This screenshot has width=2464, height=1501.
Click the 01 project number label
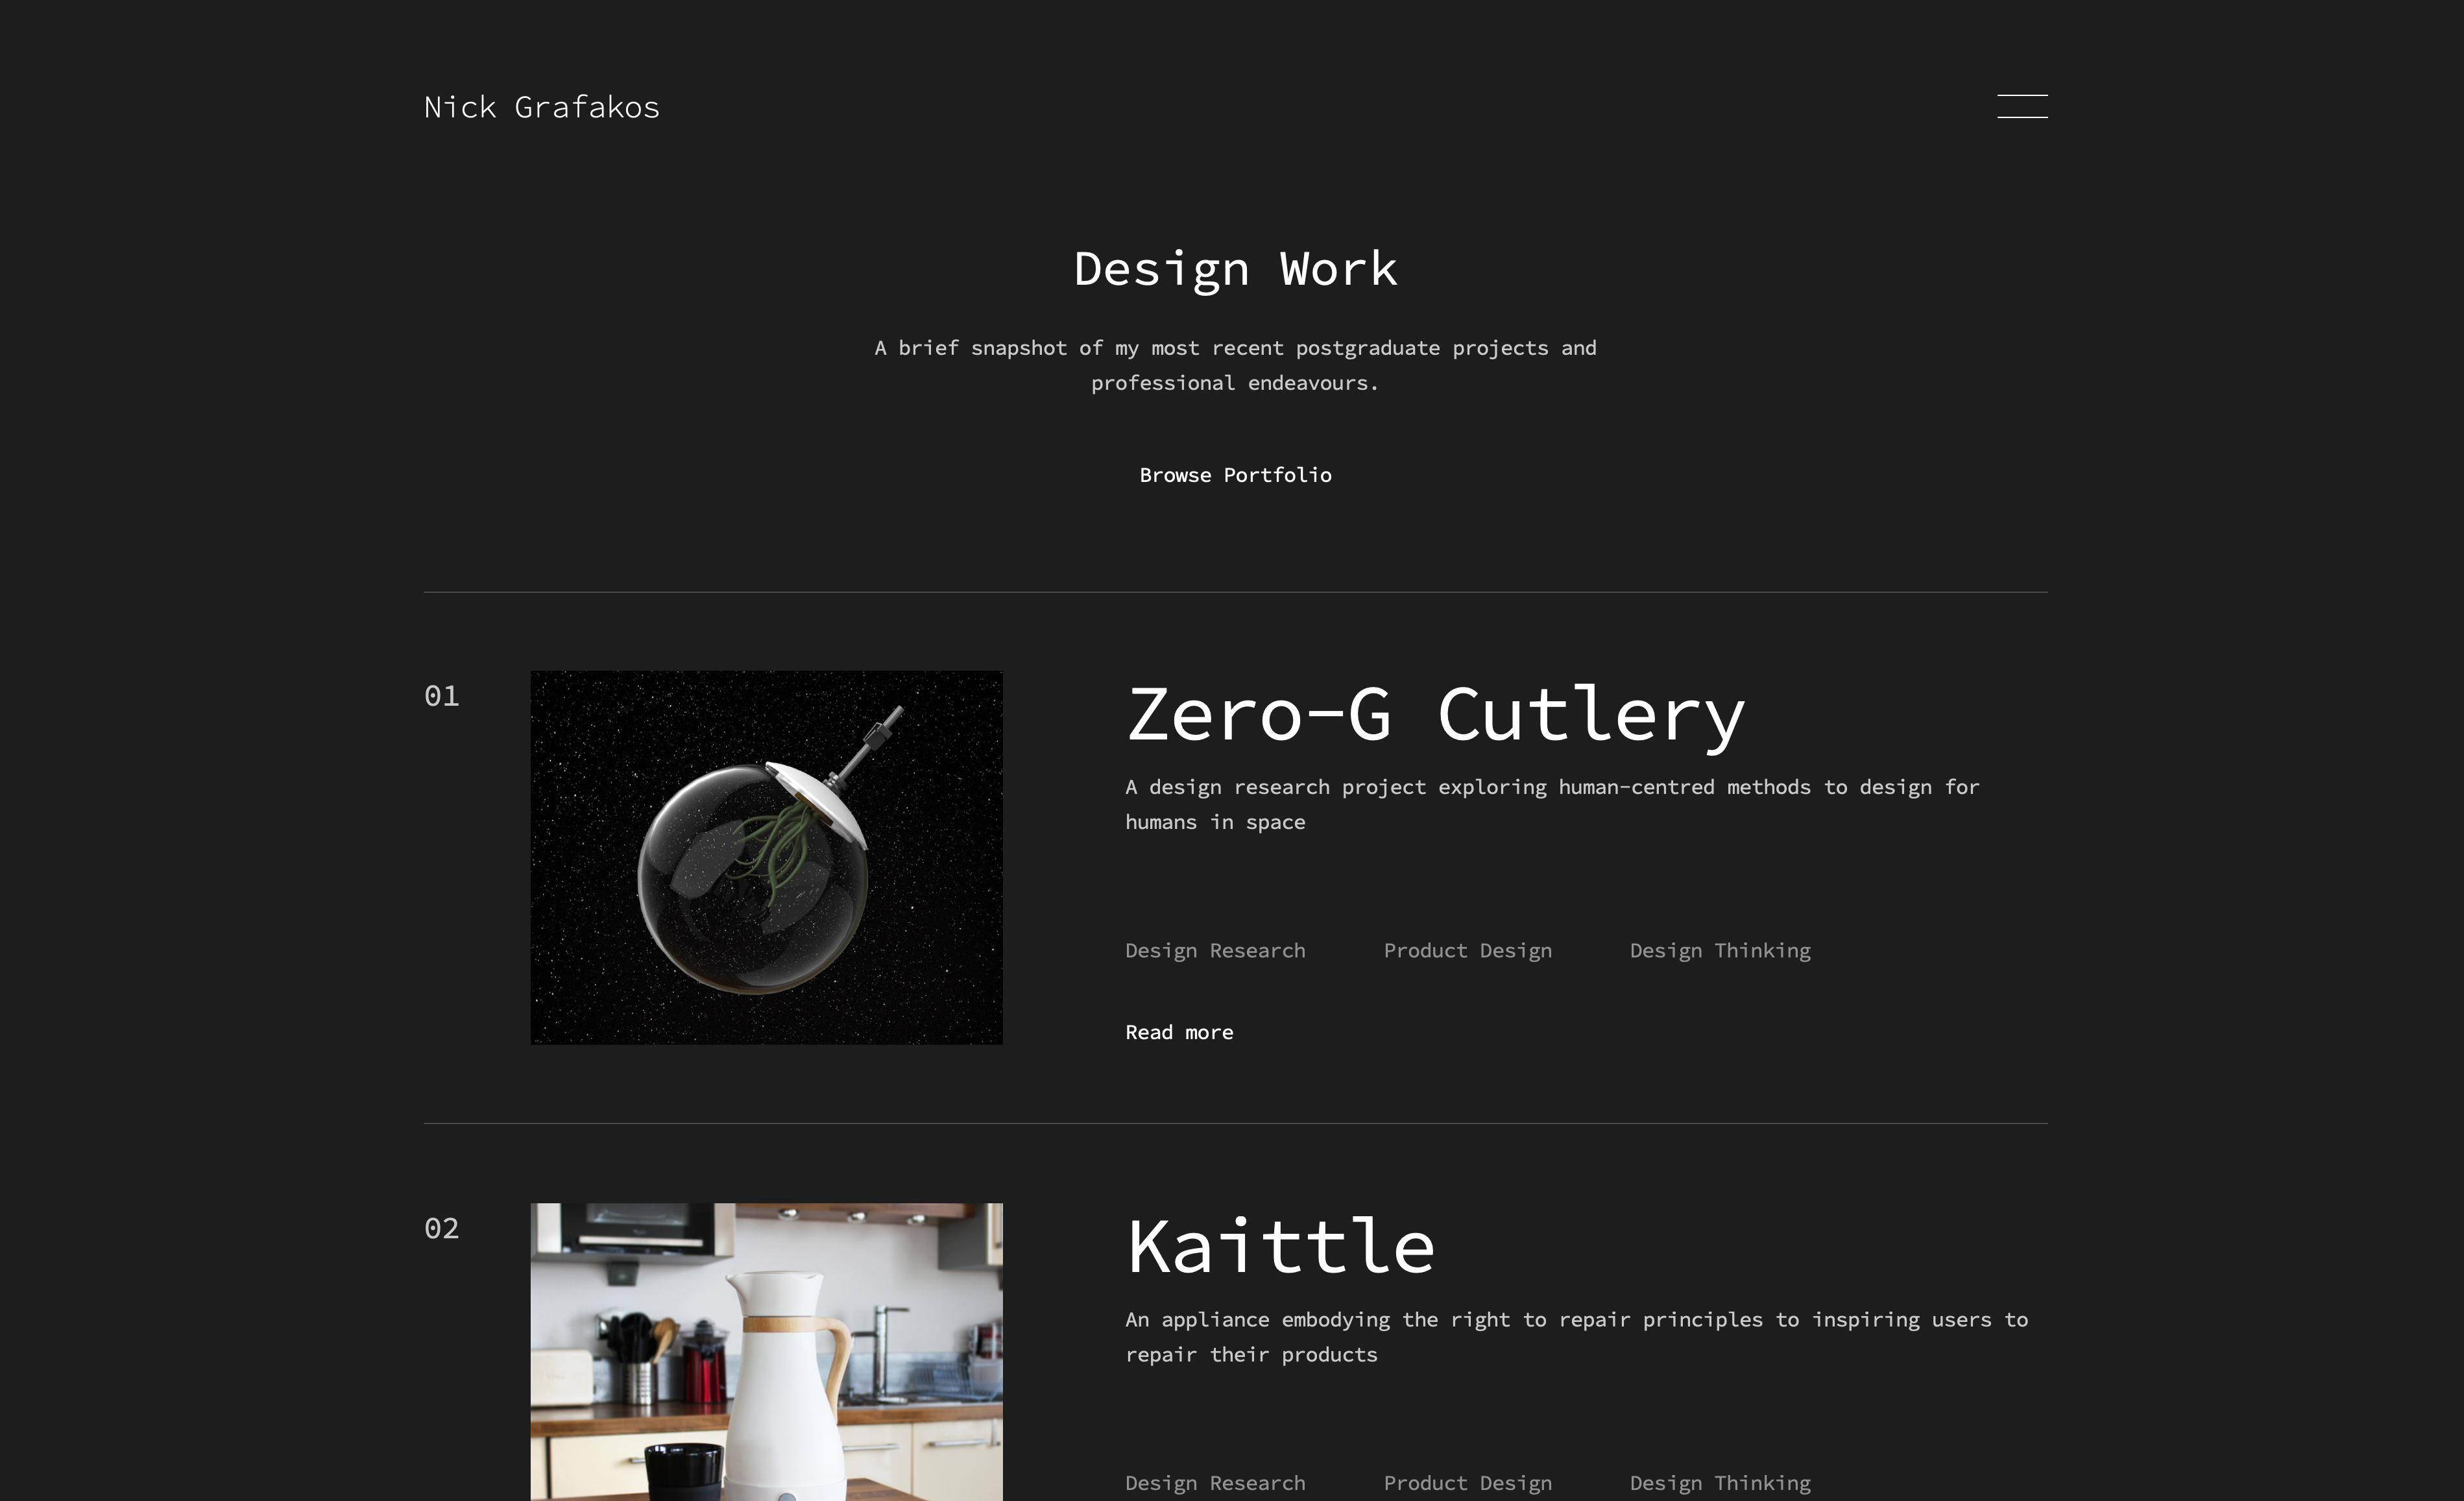pyautogui.click(x=441, y=696)
